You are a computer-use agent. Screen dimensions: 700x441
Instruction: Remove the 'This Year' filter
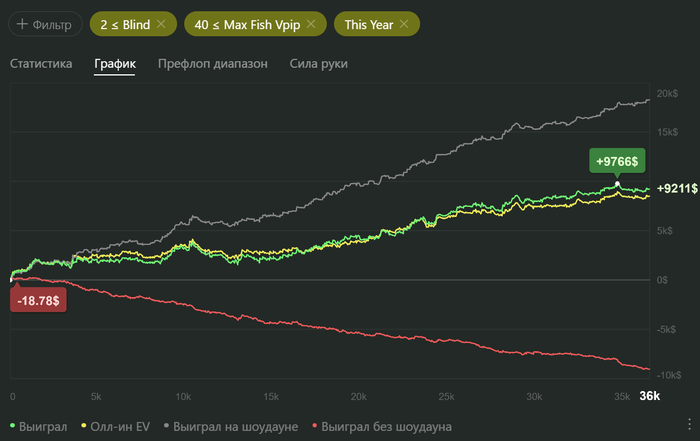(403, 23)
